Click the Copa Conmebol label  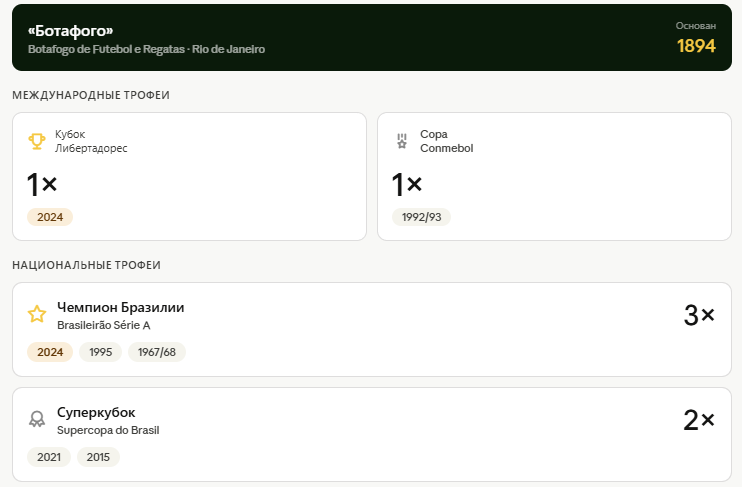click(x=446, y=141)
